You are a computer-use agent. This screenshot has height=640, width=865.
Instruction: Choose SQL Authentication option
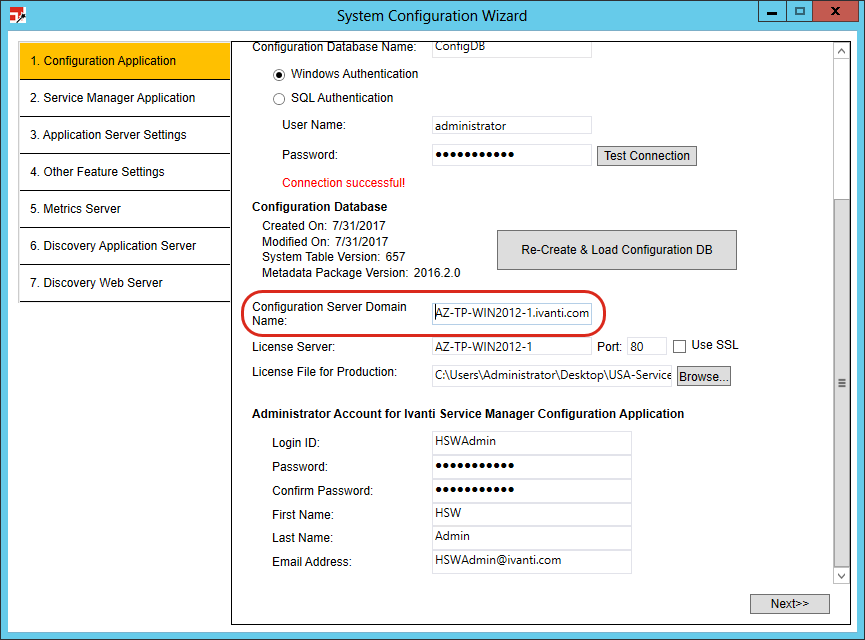coord(279,99)
